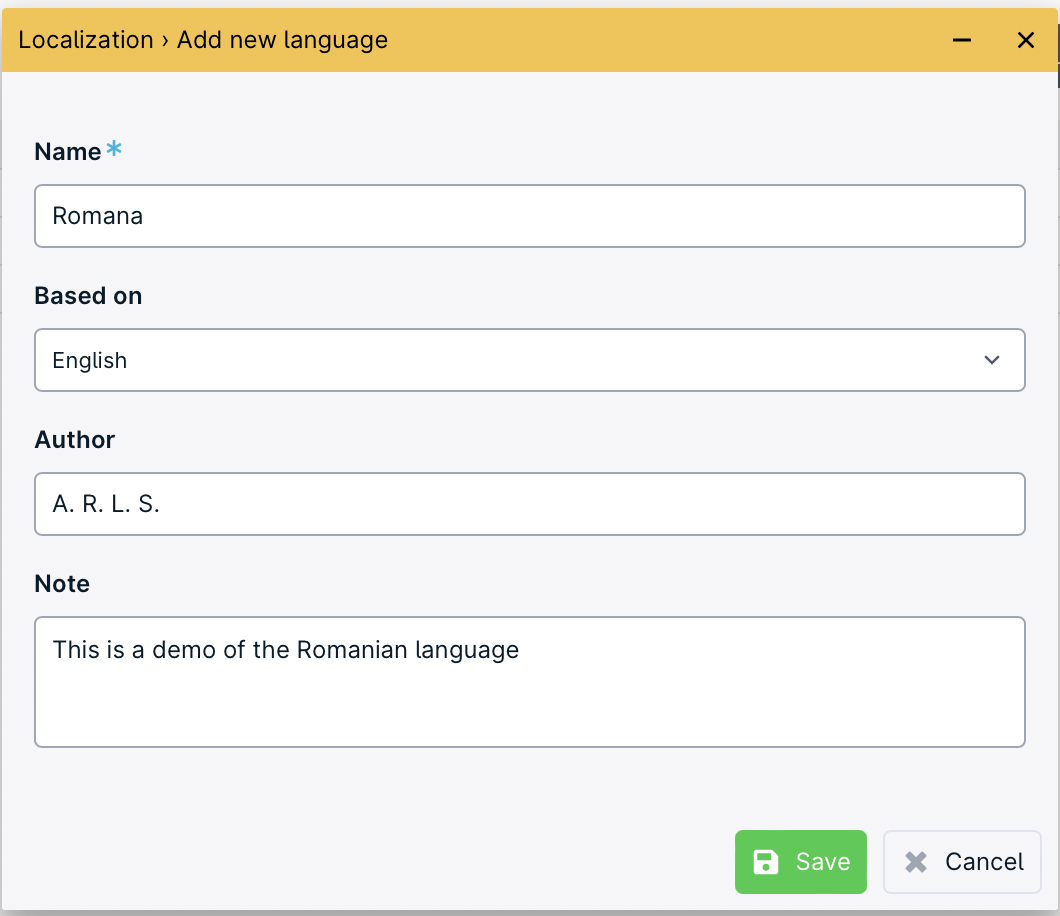
Task: Minimize the Add new language dialog
Action: (961, 40)
